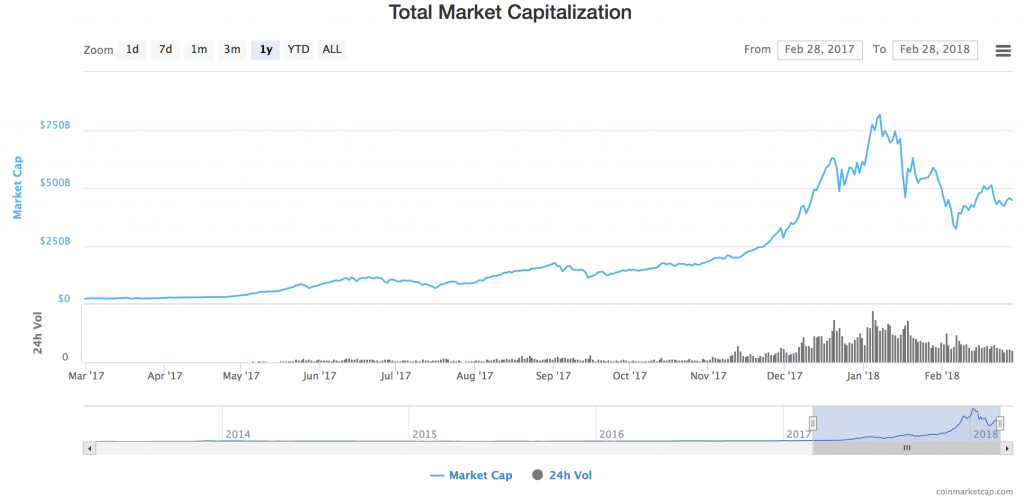Screen dimensions: 1024x499
Task: Click the Market Cap blue line legend marker
Action: pos(437,475)
